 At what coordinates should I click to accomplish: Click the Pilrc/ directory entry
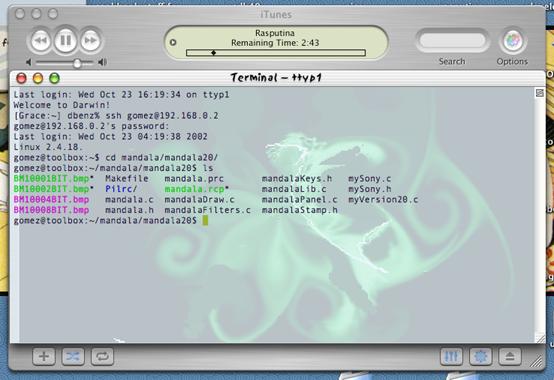(x=121, y=189)
